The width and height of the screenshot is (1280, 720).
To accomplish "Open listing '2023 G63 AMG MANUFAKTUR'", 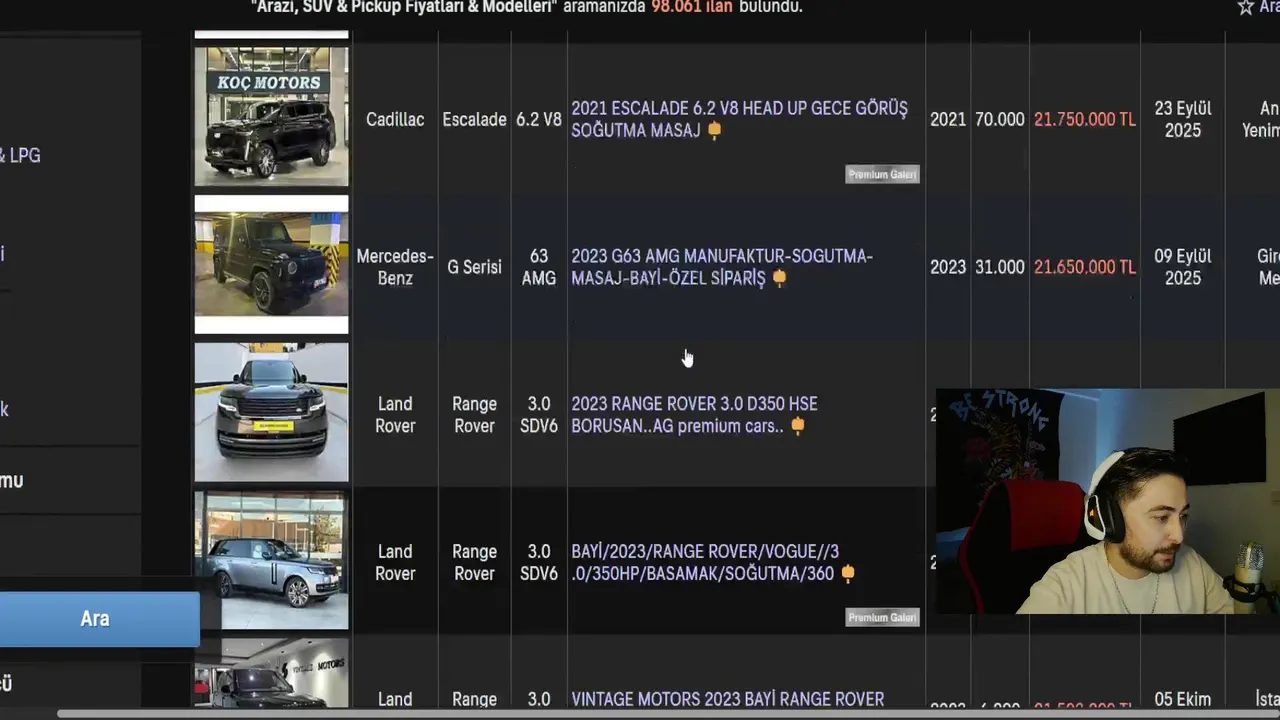I will click(x=722, y=267).
